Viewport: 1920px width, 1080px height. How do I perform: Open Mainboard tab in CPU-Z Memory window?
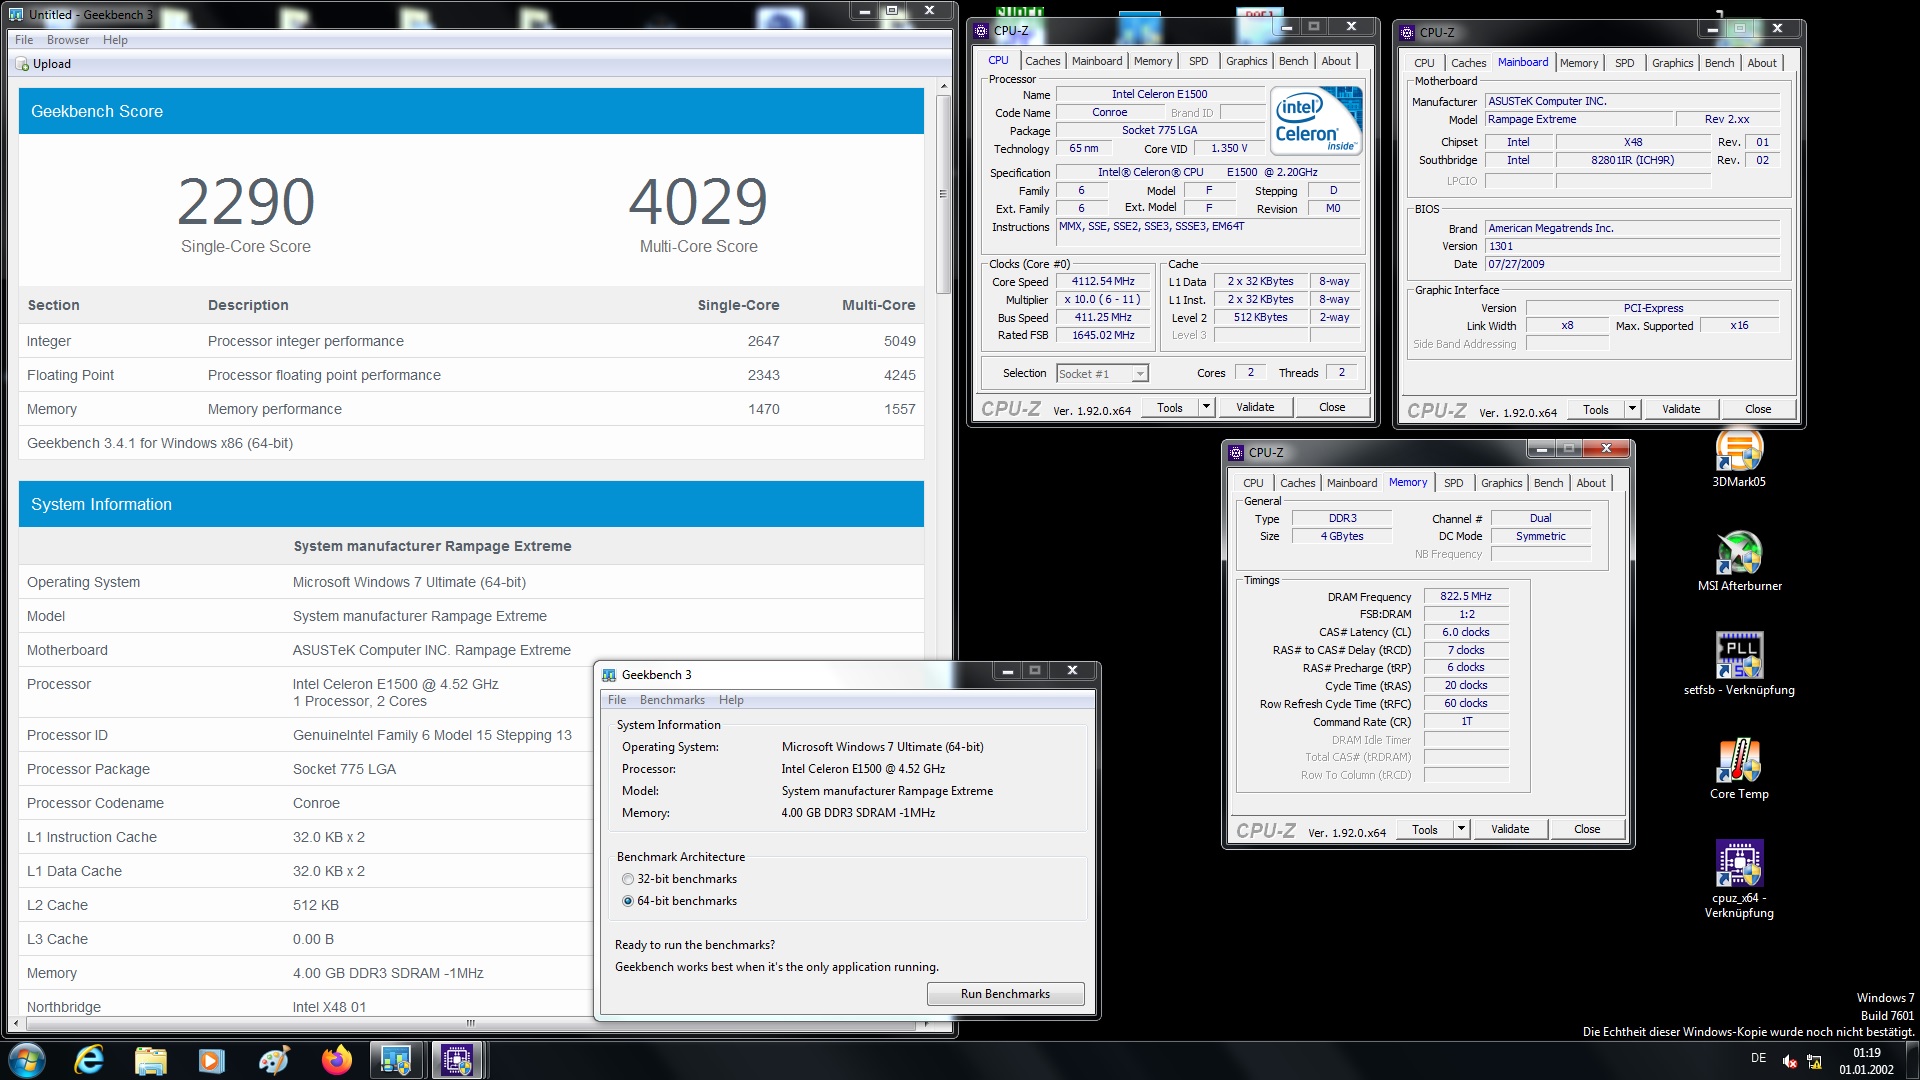click(1351, 483)
